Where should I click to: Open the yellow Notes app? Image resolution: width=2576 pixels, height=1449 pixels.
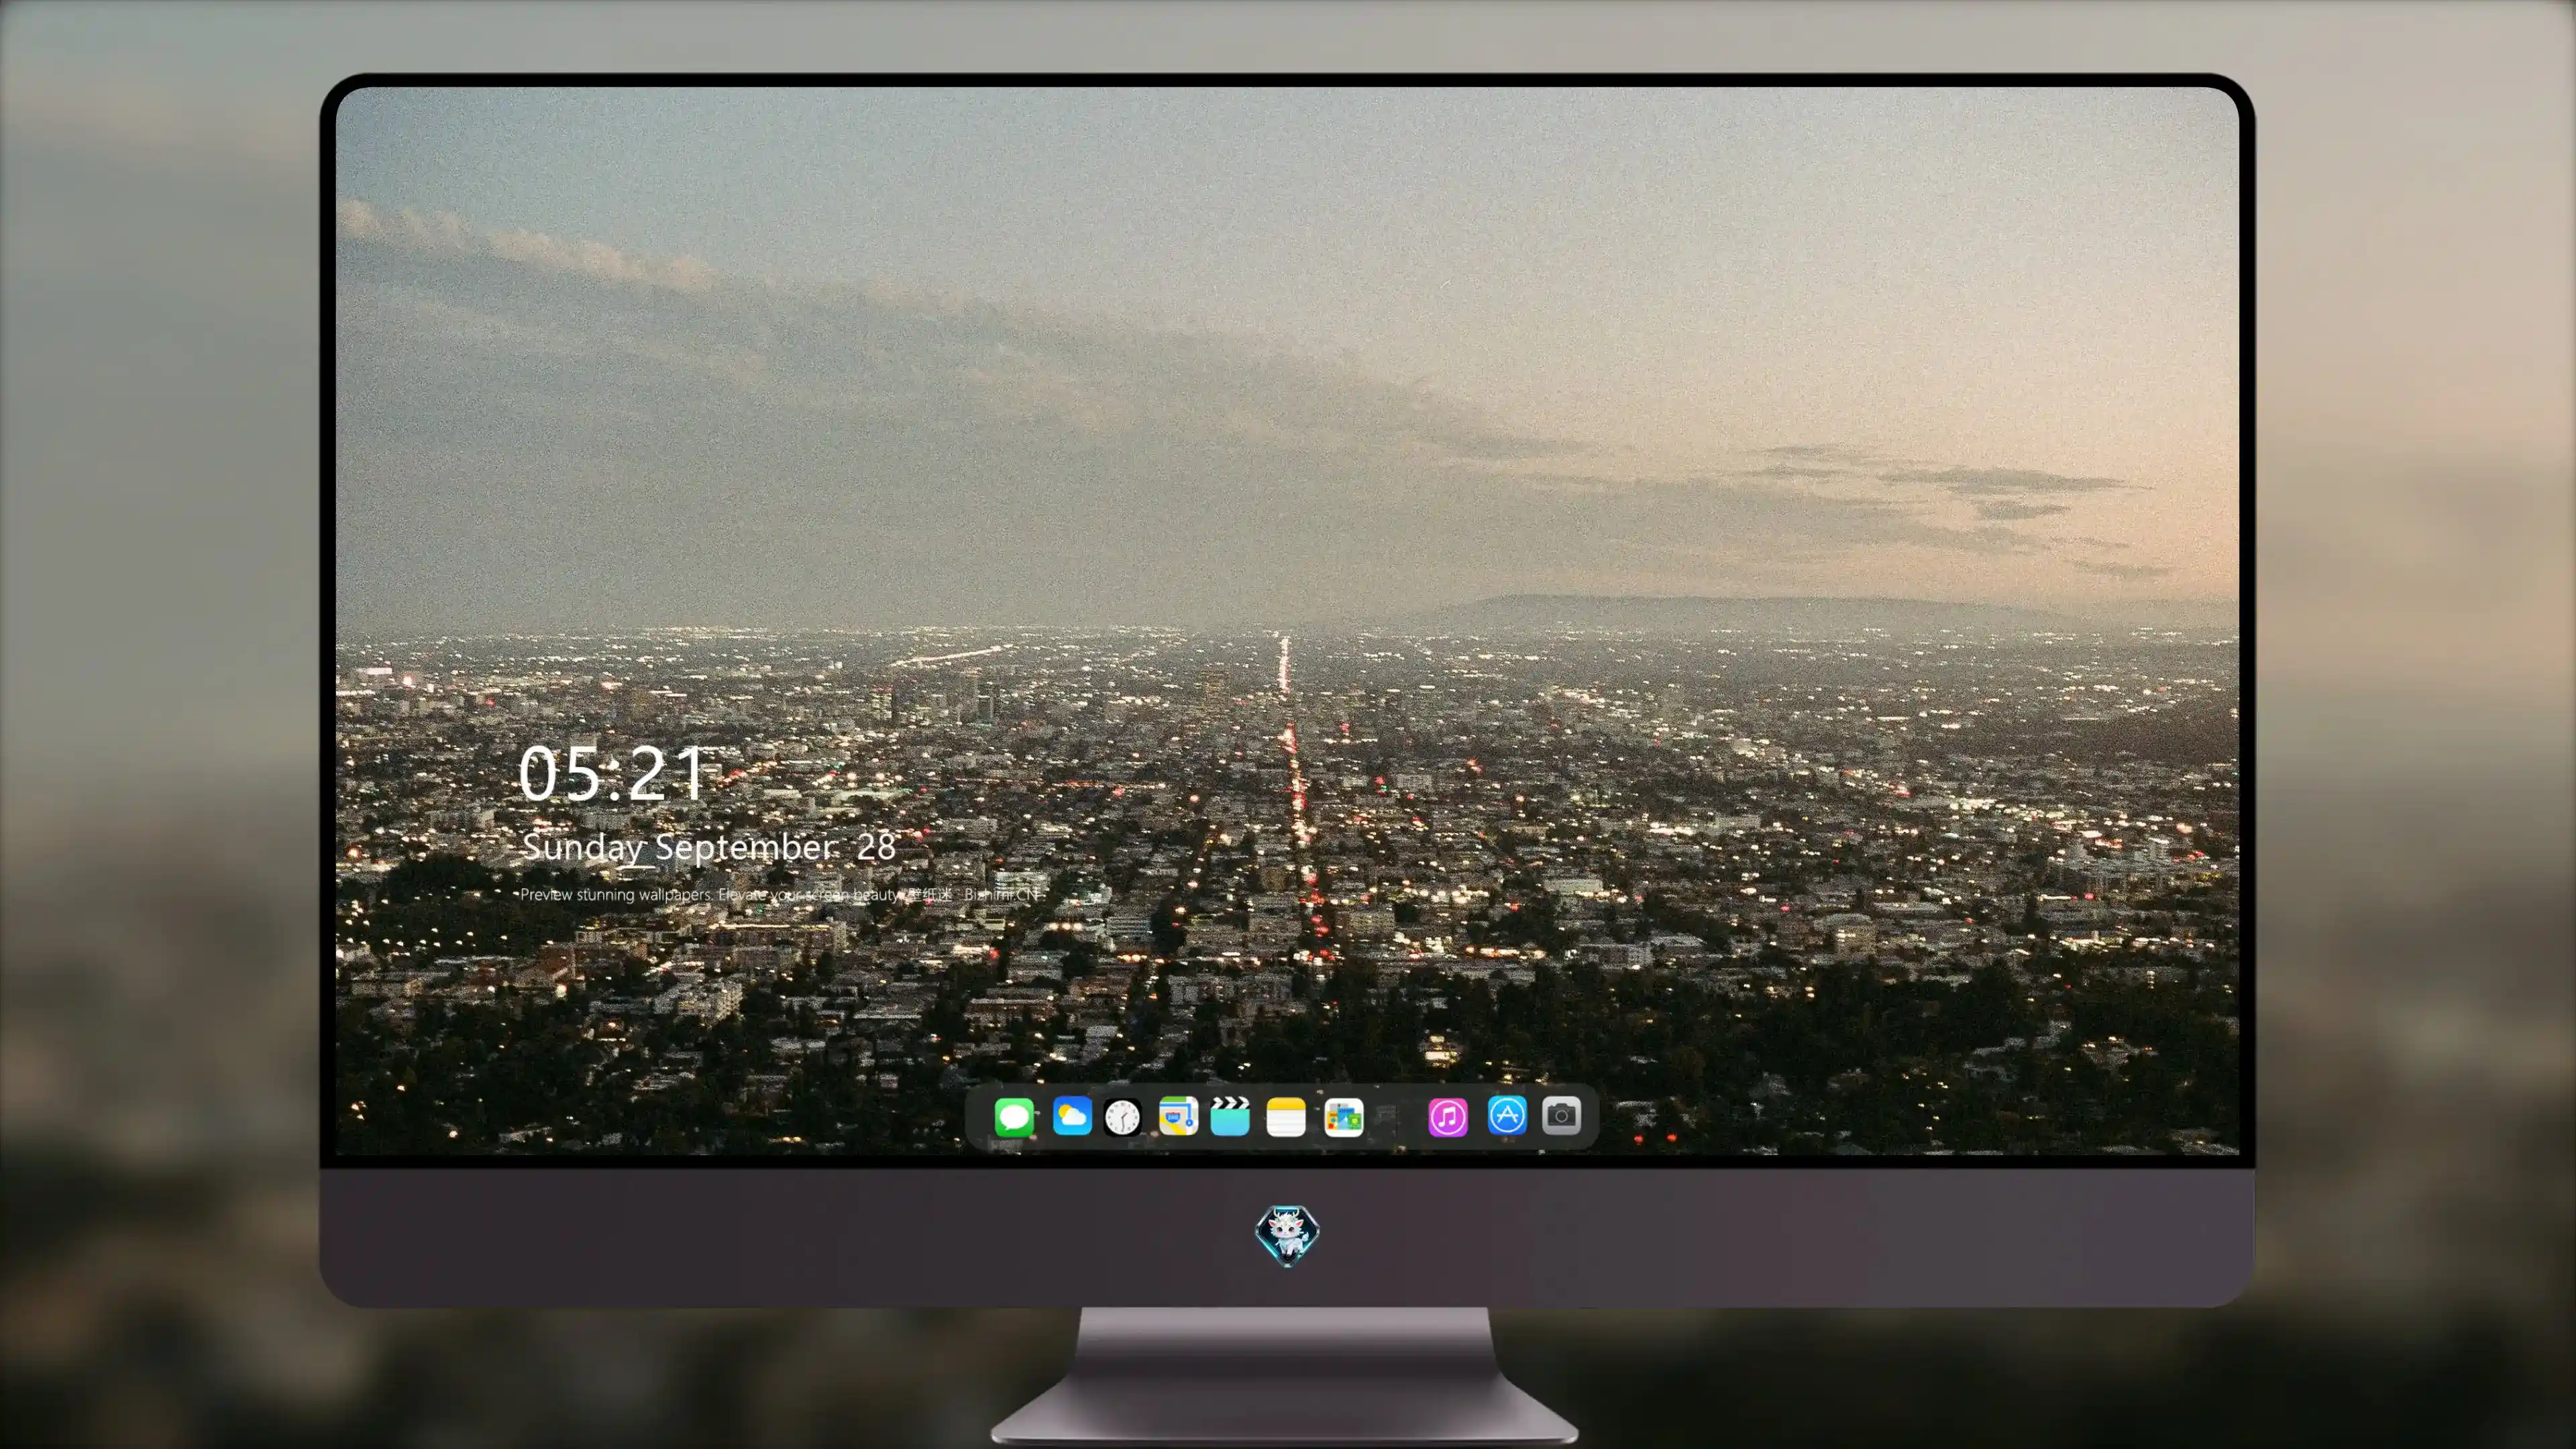coord(1286,1117)
